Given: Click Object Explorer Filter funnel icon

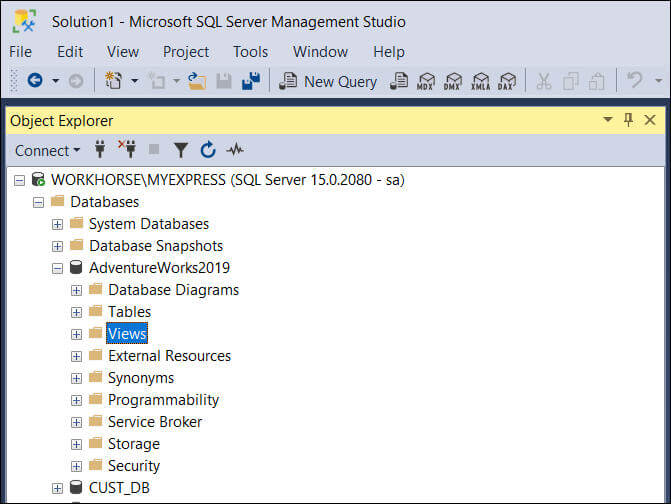Looking at the screenshot, I should 180,150.
